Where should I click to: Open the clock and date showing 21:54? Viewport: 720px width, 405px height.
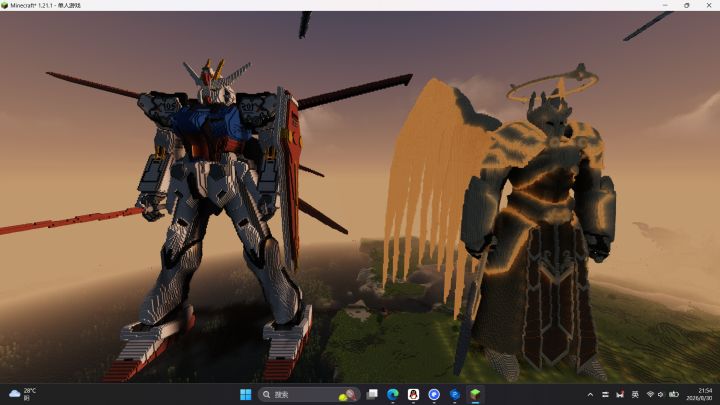(x=700, y=394)
